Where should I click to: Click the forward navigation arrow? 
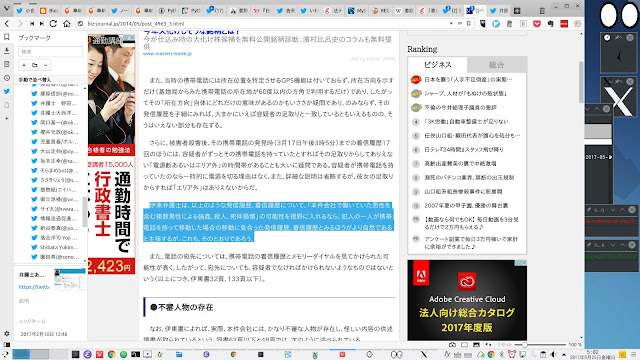(20, 24)
